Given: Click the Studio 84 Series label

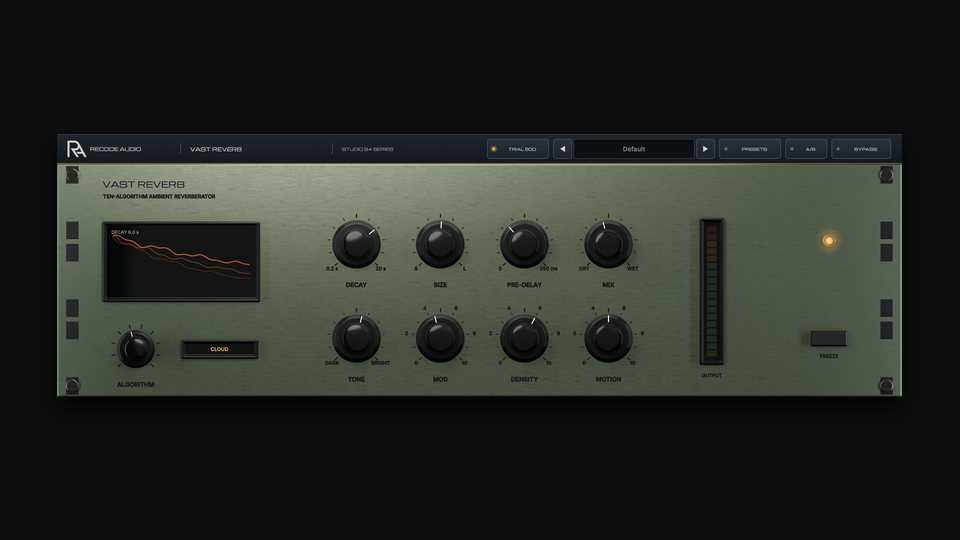Looking at the screenshot, I should click(367, 149).
